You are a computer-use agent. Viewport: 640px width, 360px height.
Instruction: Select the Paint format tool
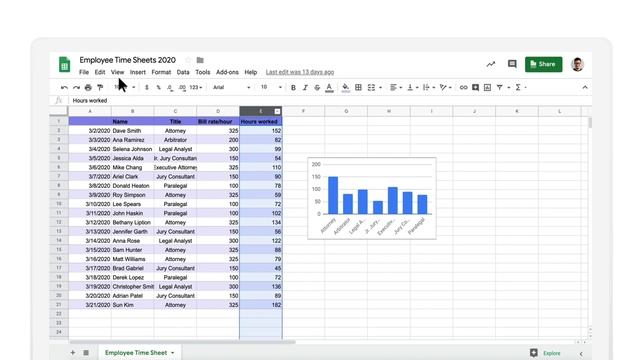(x=100, y=87)
